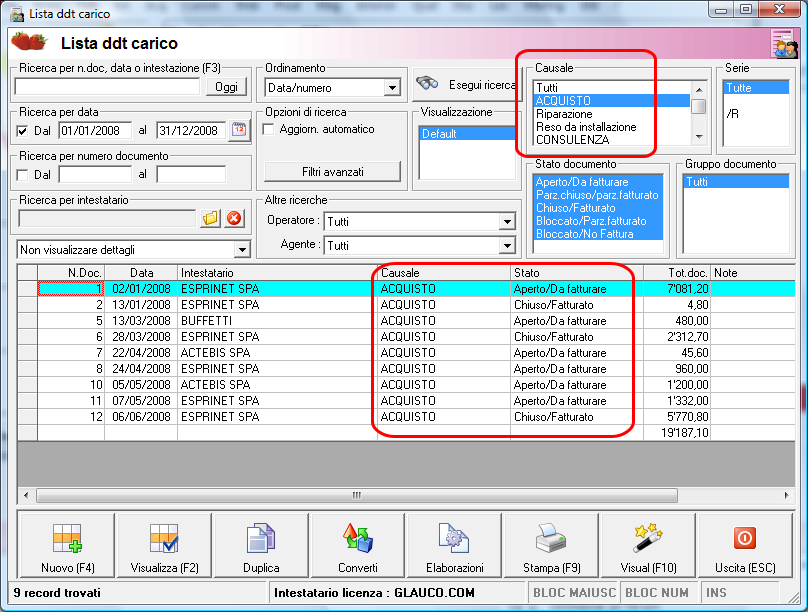This screenshot has height=612, width=808.
Task: Click Duplica to copy document
Action: pyautogui.click(x=261, y=545)
